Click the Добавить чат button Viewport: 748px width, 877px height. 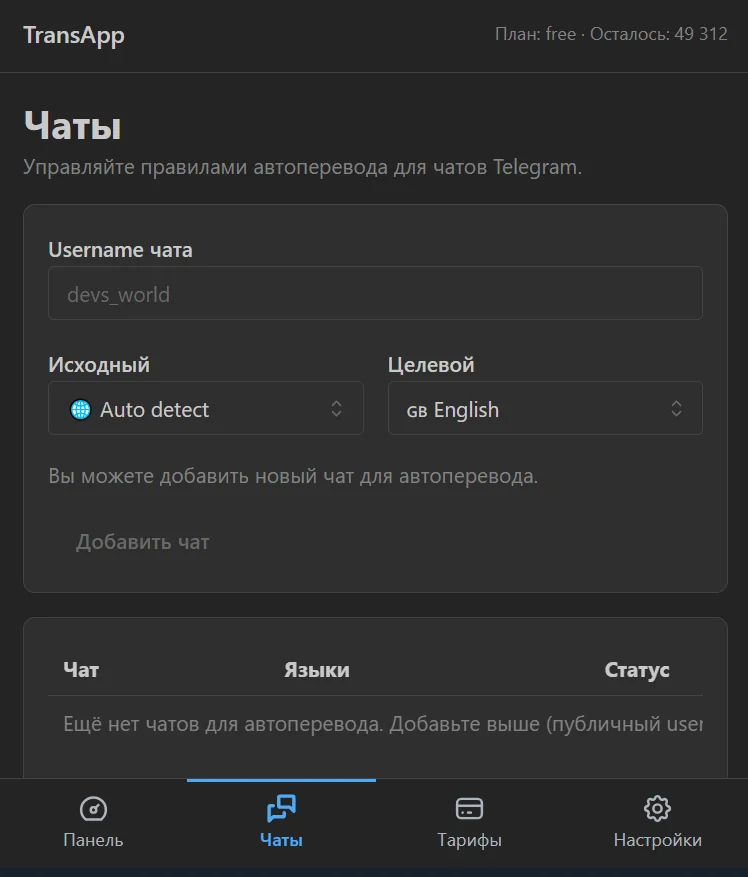point(143,542)
